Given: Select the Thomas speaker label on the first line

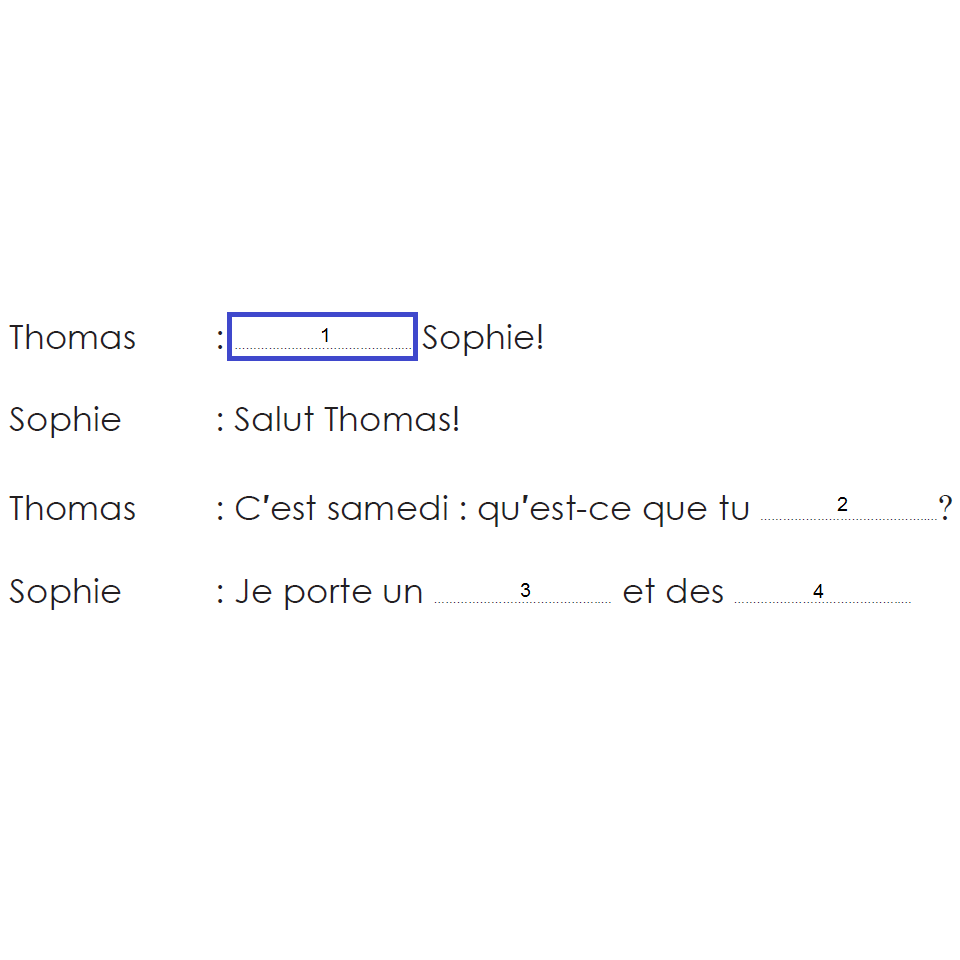Looking at the screenshot, I should (x=73, y=338).
